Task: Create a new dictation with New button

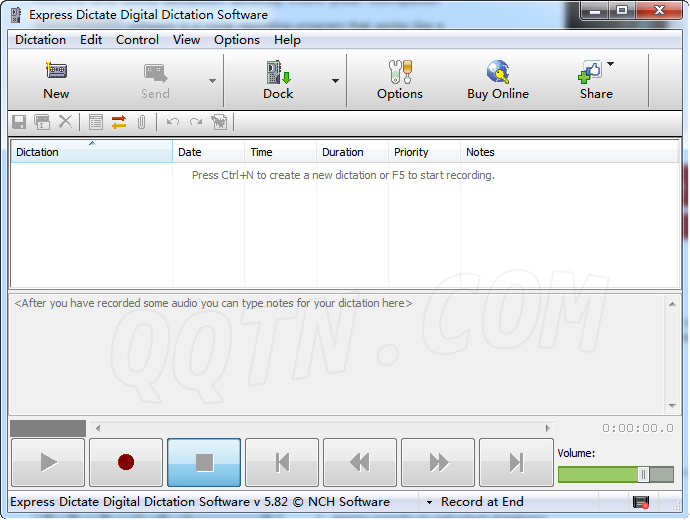Action: (x=56, y=80)
